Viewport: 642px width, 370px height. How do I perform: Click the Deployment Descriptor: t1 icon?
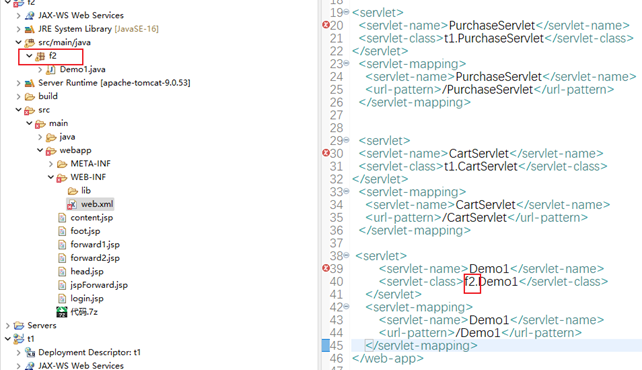click(29, 352)
